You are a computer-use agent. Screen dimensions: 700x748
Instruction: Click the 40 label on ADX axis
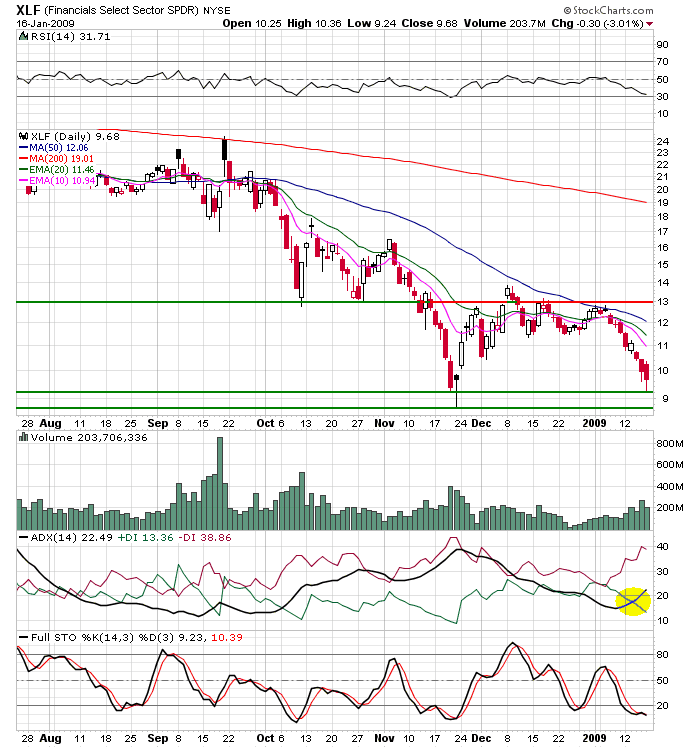[662, 547]
